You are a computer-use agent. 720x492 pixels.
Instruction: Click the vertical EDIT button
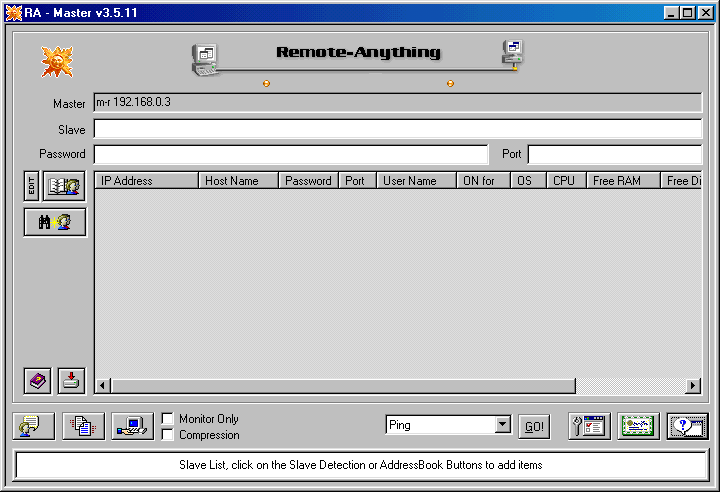coord(32,186)
